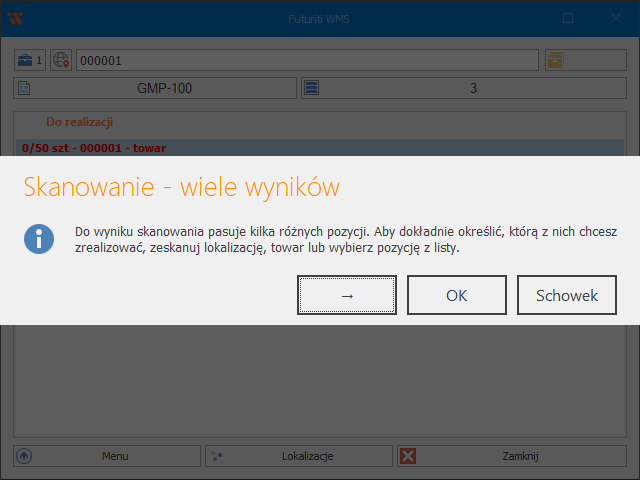Click the 'Do realizacji' section header
The height and width of the screenshot is (480, 640).
tap(79, 122)
